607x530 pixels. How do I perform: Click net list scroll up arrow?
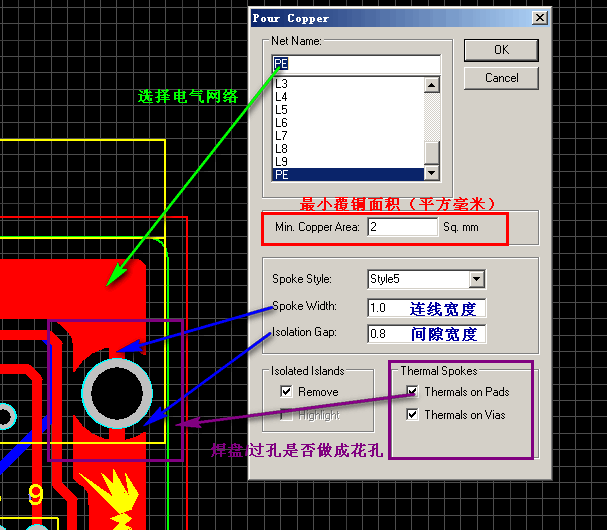(x=432, y=85)
